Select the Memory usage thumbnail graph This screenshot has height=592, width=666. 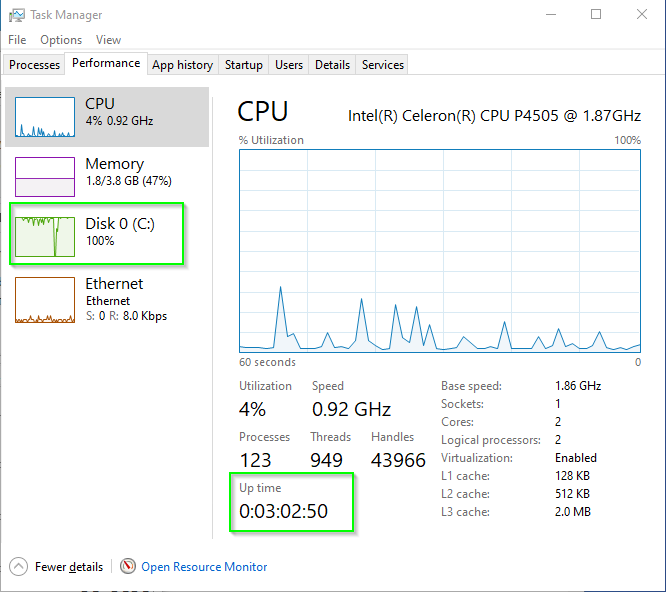point(45,177)
